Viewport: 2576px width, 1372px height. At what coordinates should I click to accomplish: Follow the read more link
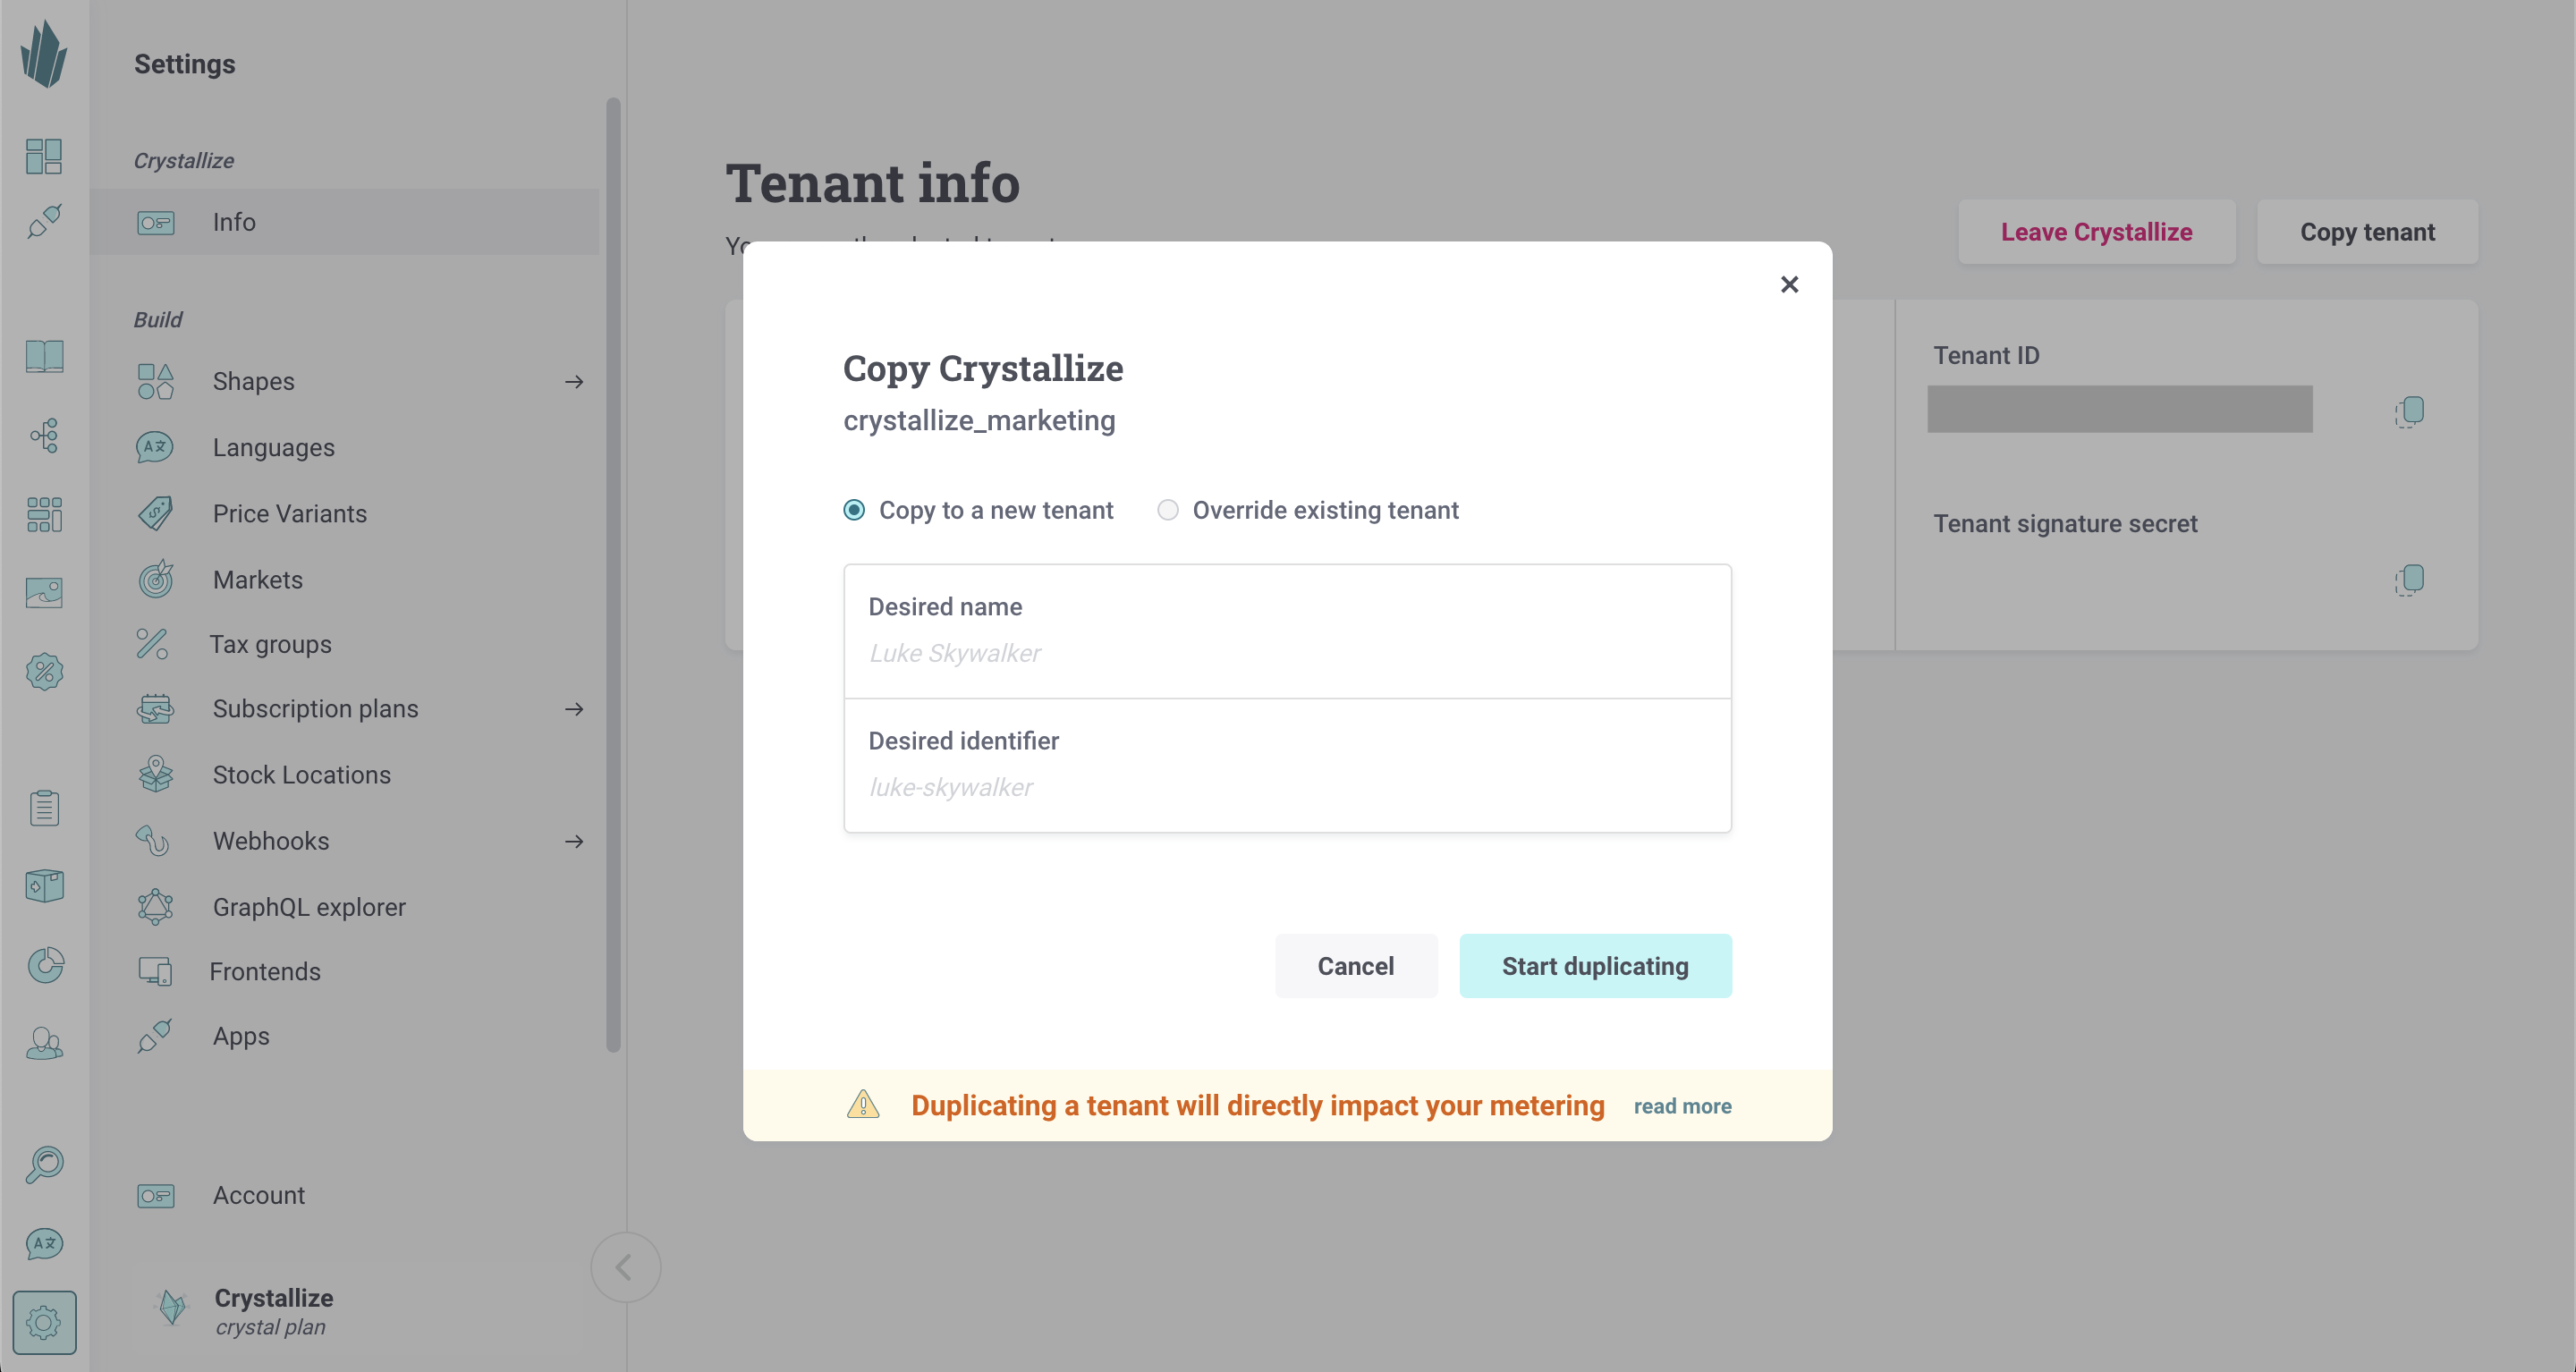pos(1682,1106)
